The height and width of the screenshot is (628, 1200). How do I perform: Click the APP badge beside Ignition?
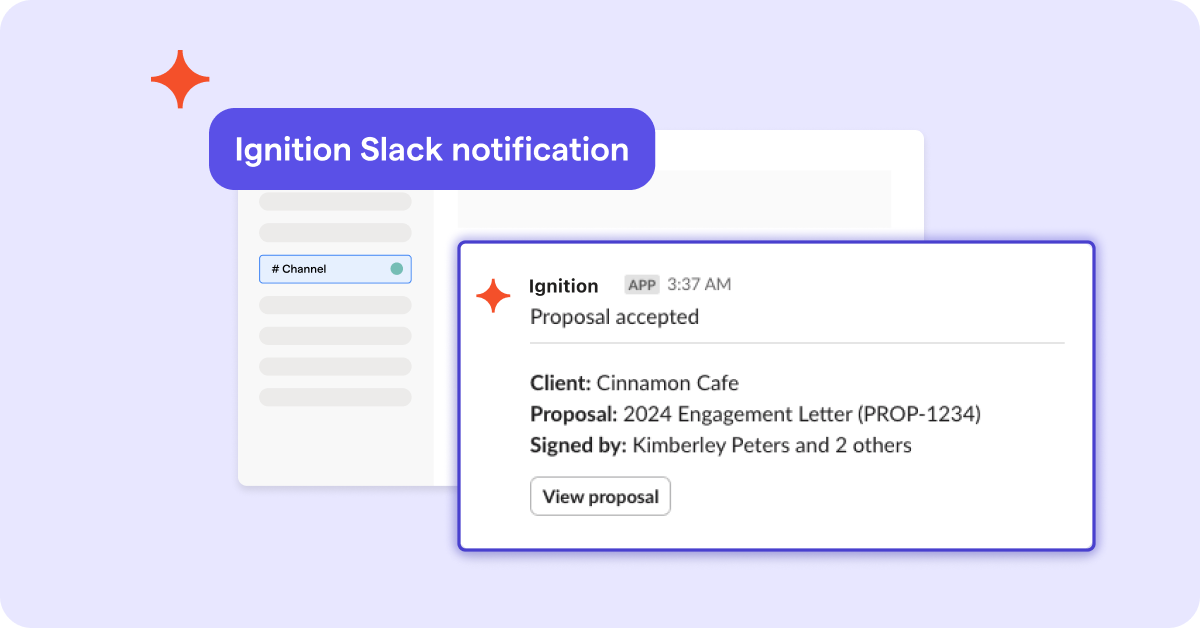[642, 285]
